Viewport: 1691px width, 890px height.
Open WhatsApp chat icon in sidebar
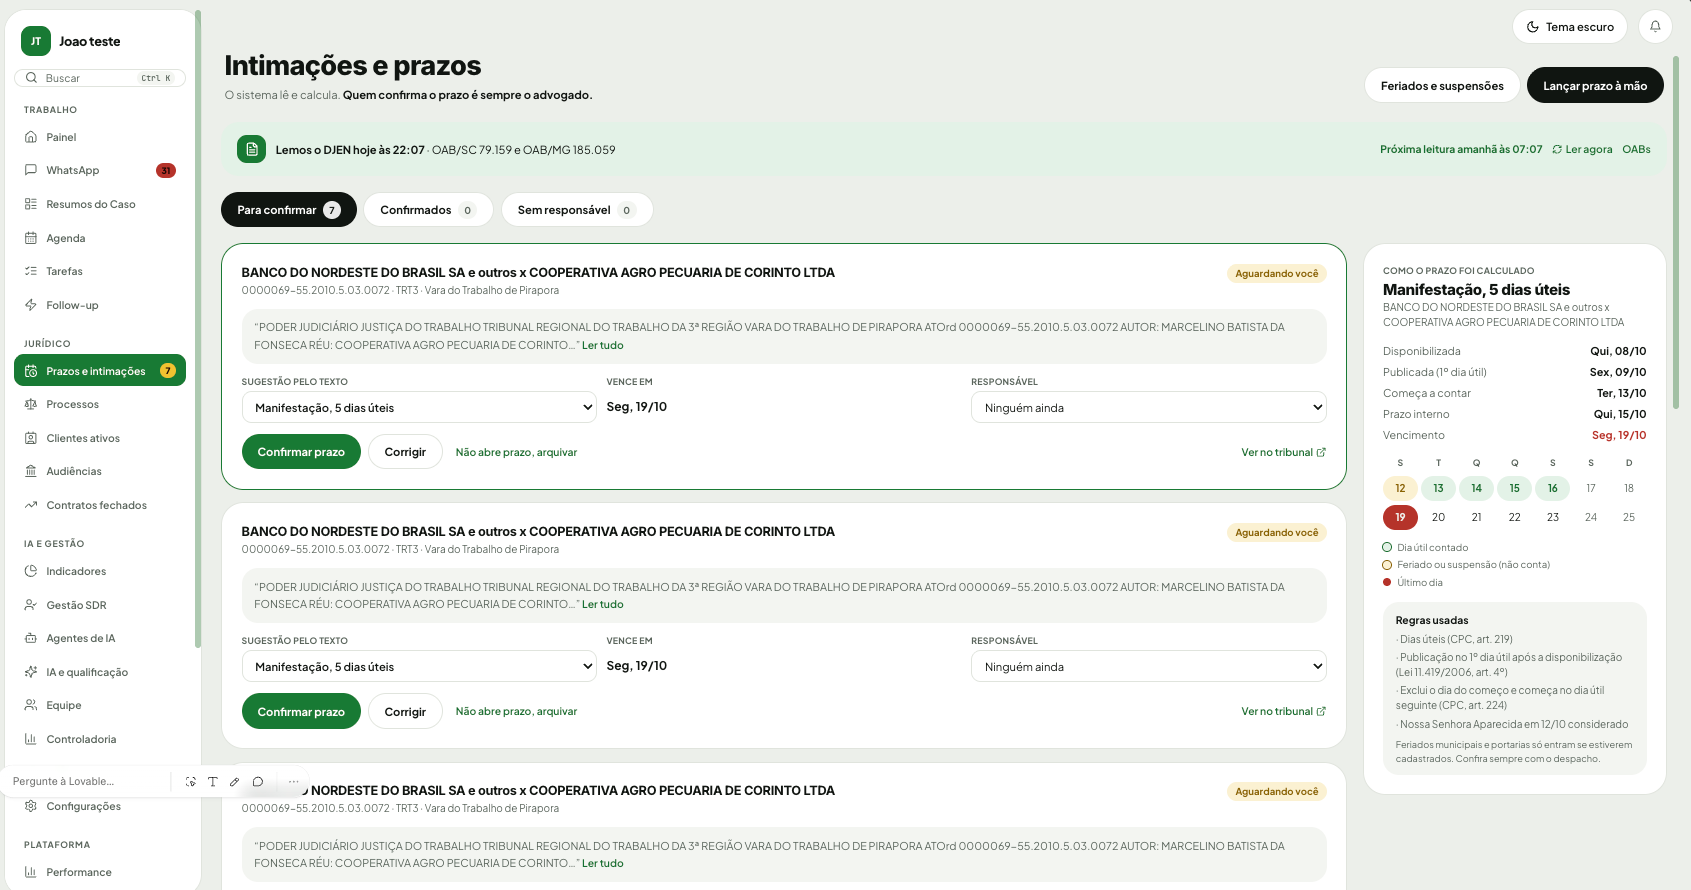pos(31,170)
